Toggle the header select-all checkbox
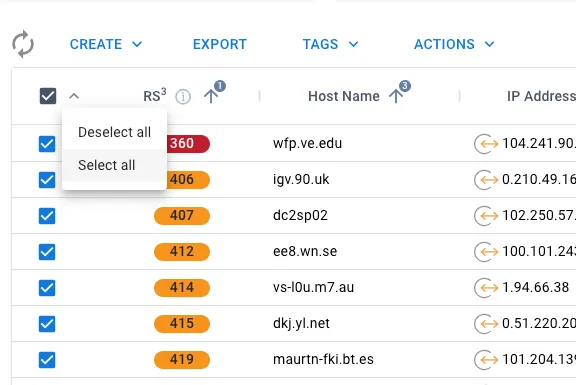The height and width of the screenshot is (385, 576). (48, 96)
